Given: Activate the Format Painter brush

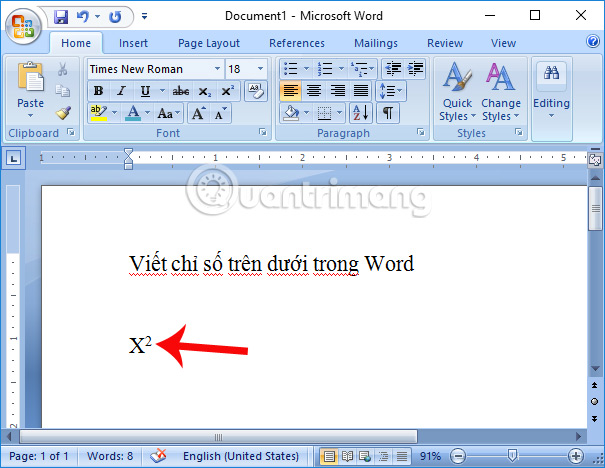Looking at the screenshot, I should [x=63, y=113].
